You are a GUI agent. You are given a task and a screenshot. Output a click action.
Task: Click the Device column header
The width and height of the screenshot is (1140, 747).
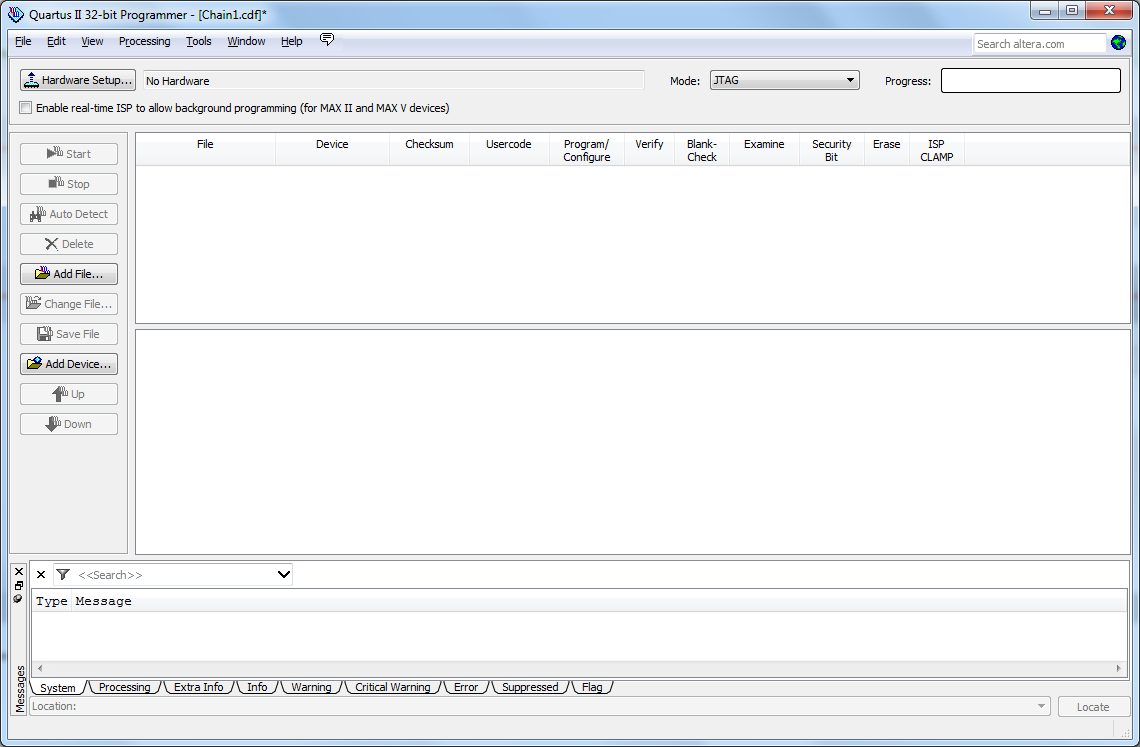point(332,150)
